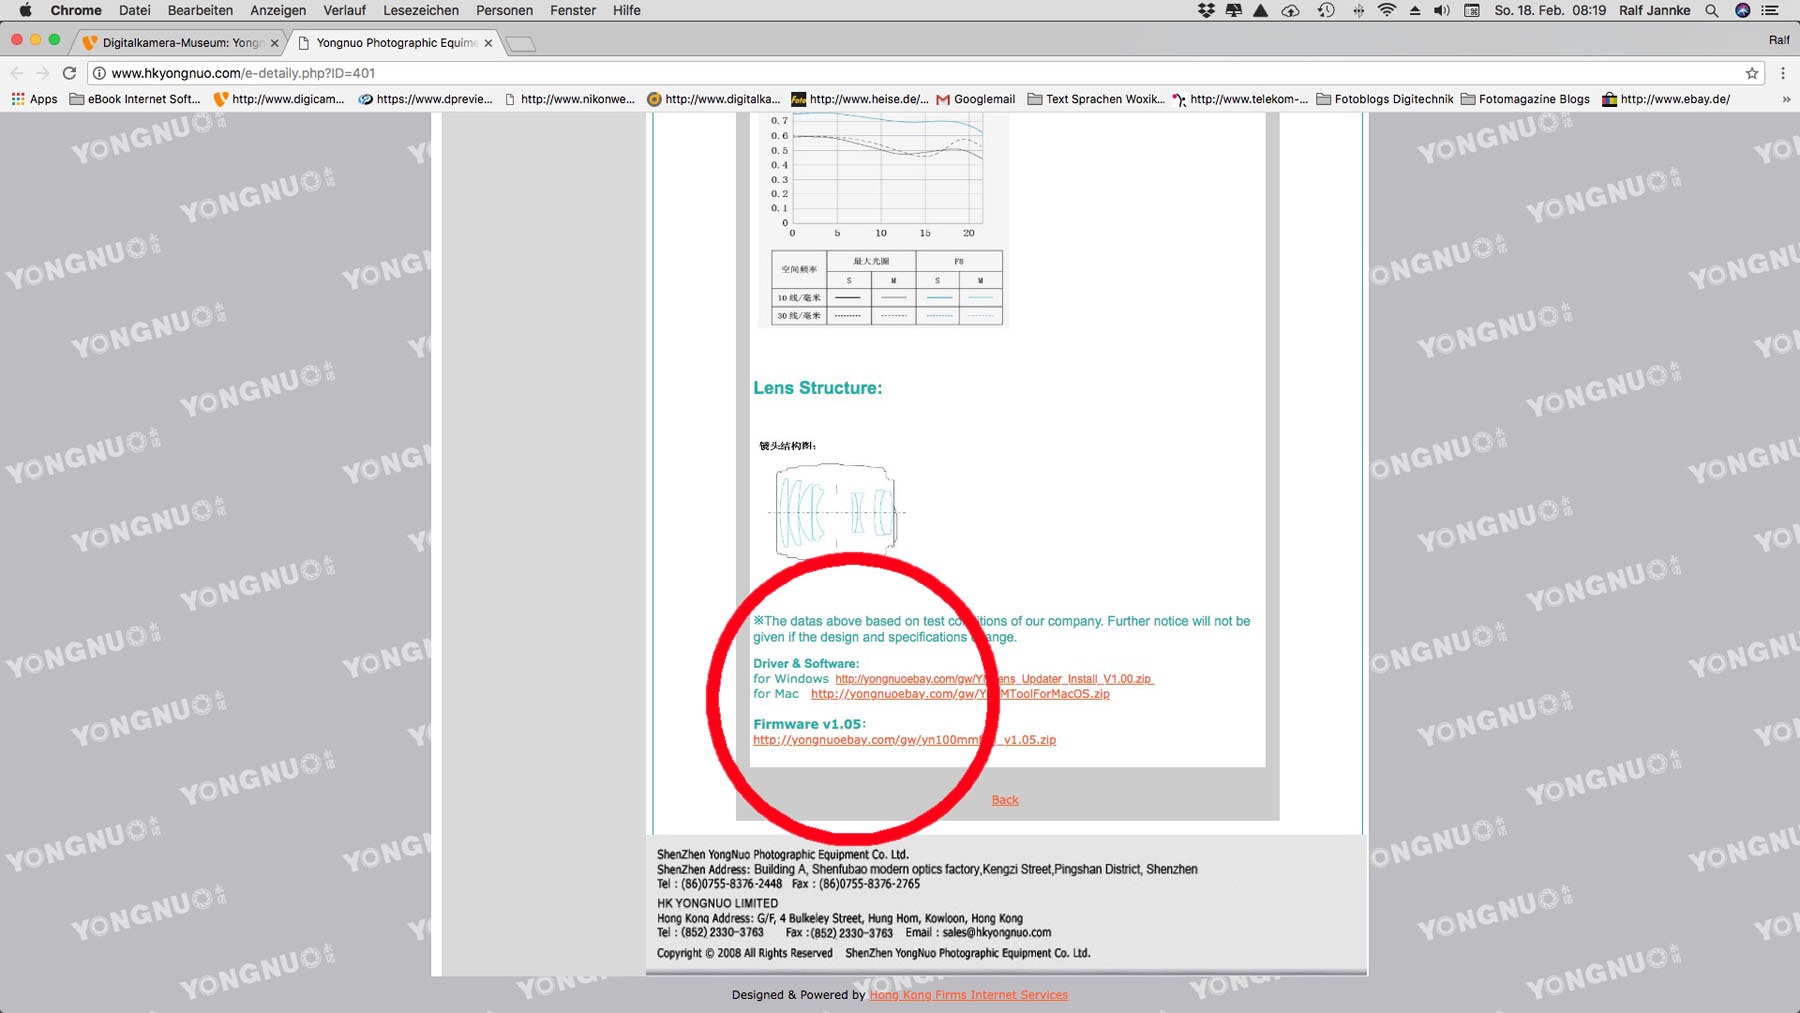This screenshot has height=1013, width=1800.
Task: Open the digitalkamera bookmark
Action: point(714,99)
